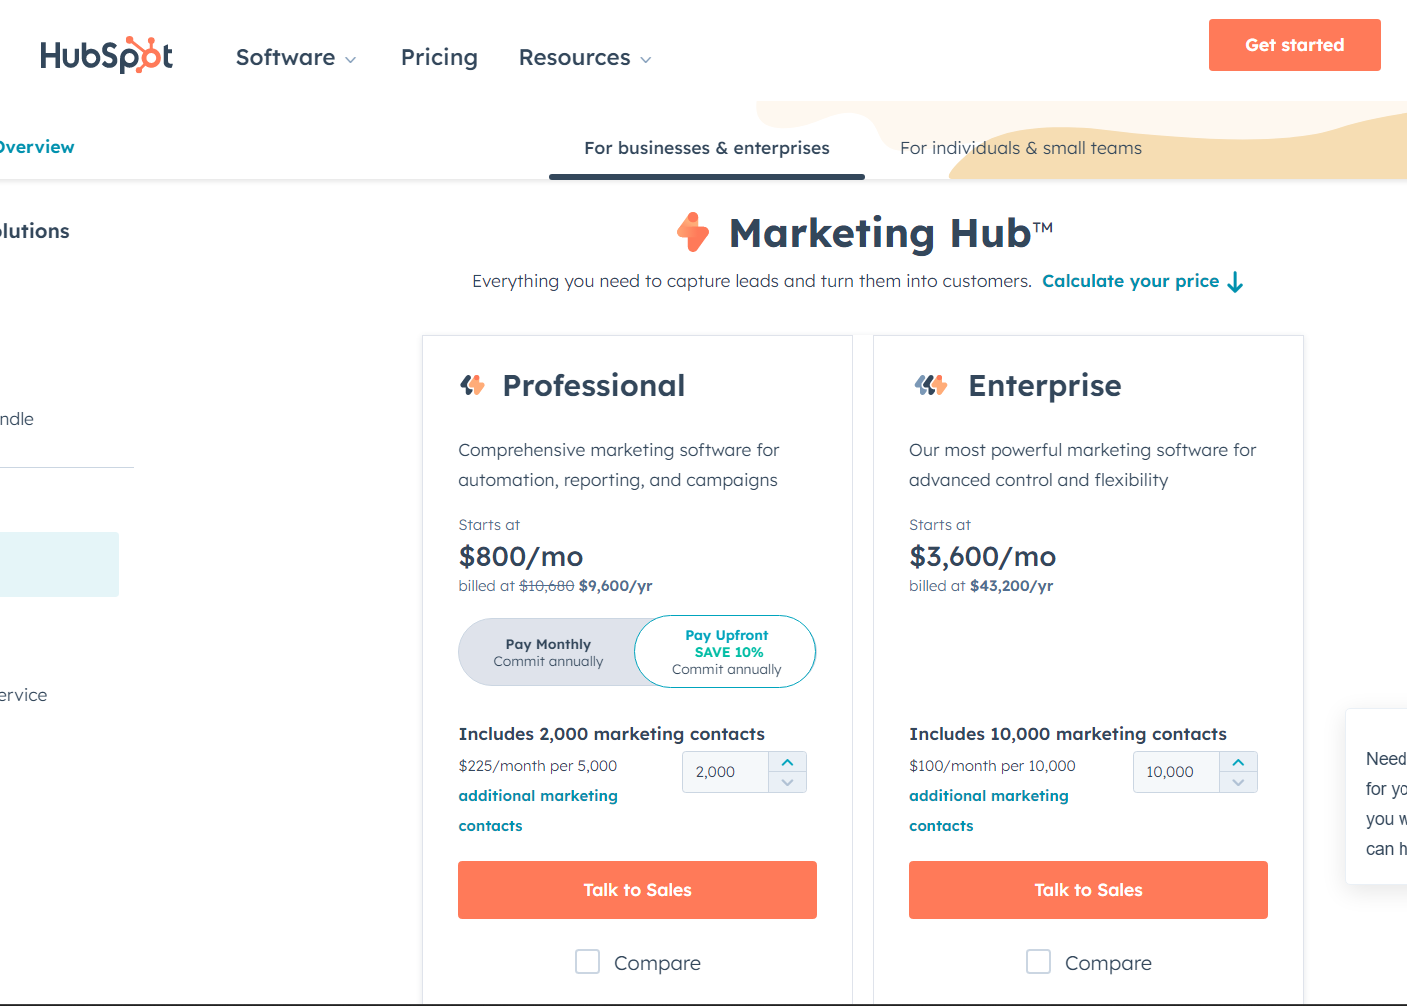This screenshot has height=1006, width=1407.
Task: Click Includes 10,000 marketing contacts text
Action: point(1068,734)
